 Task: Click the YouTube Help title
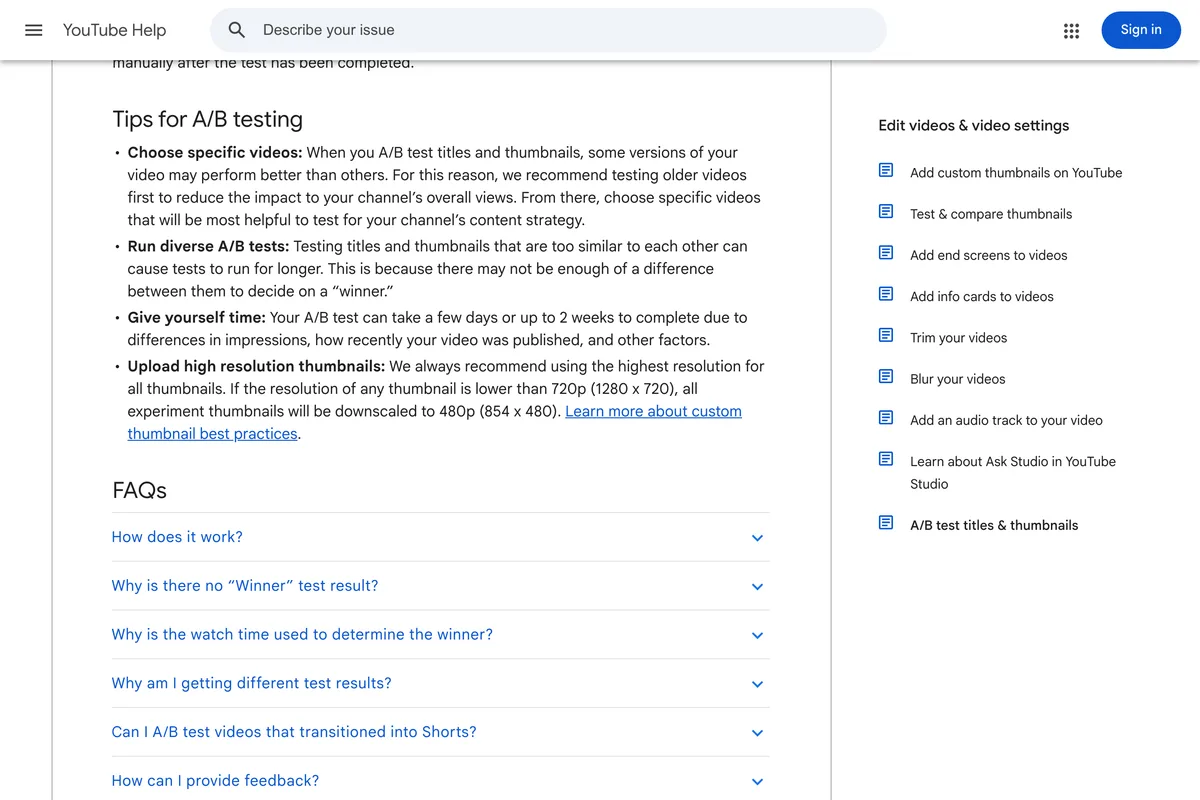point(114,30)
